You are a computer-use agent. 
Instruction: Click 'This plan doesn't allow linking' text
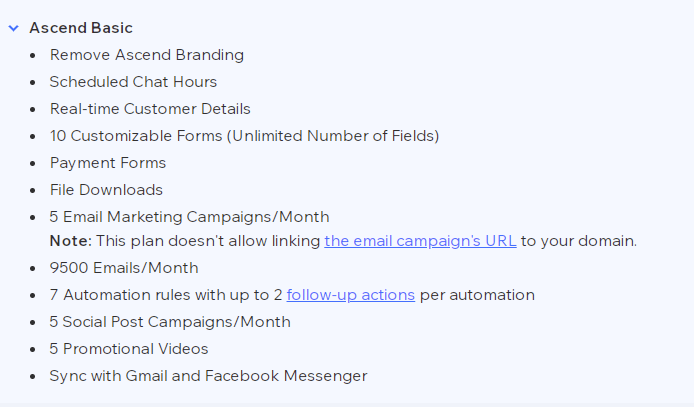[x=208, y=241]
